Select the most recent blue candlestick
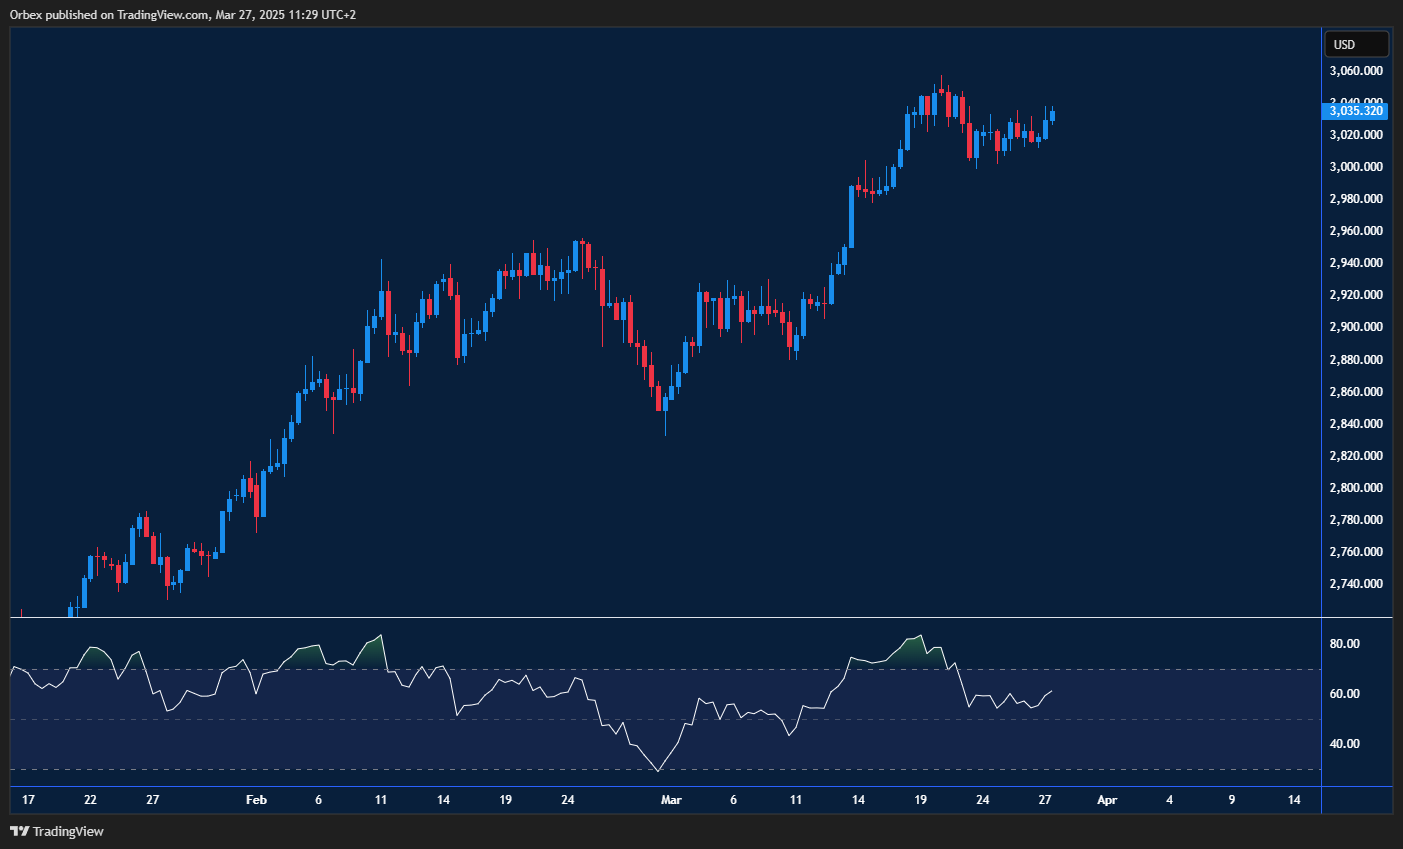The width and height of the screenshot is (1403, 849). click(x=1052, y=116)
